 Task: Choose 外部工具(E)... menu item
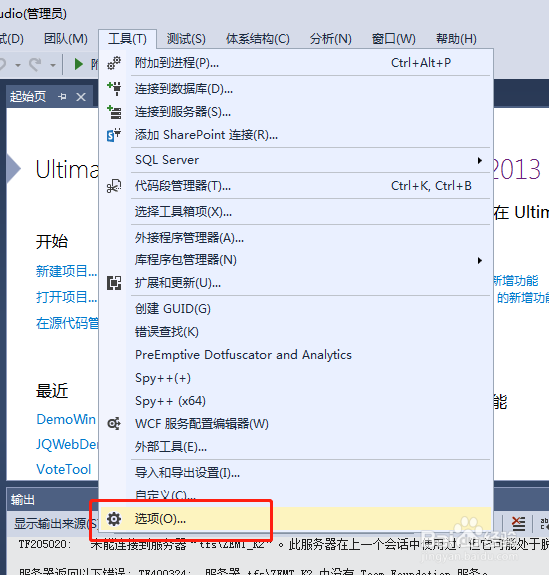pos(296,447)
